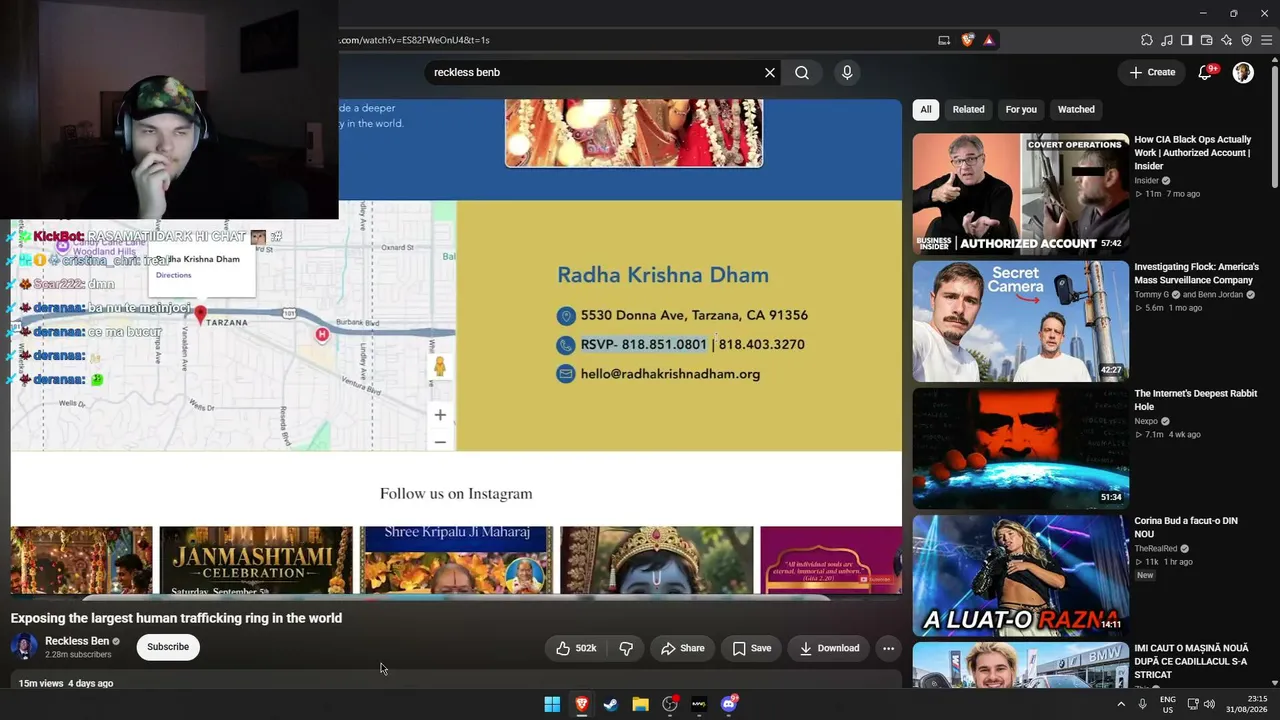
Task: Open the Internet's Deepest Rabbit Hole thumbnail
Action: click(1020, 448)
